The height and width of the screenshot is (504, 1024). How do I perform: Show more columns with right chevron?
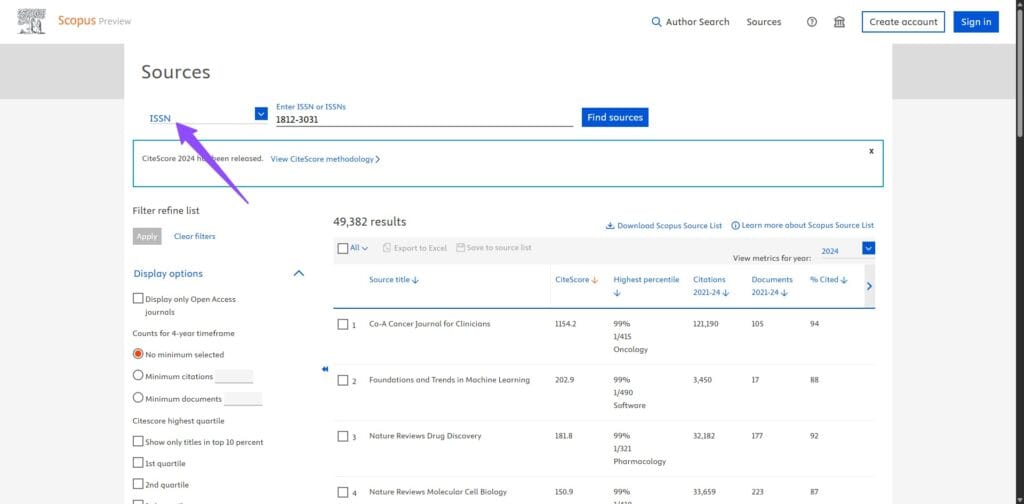pyautogui.click(x=869, y=286)
